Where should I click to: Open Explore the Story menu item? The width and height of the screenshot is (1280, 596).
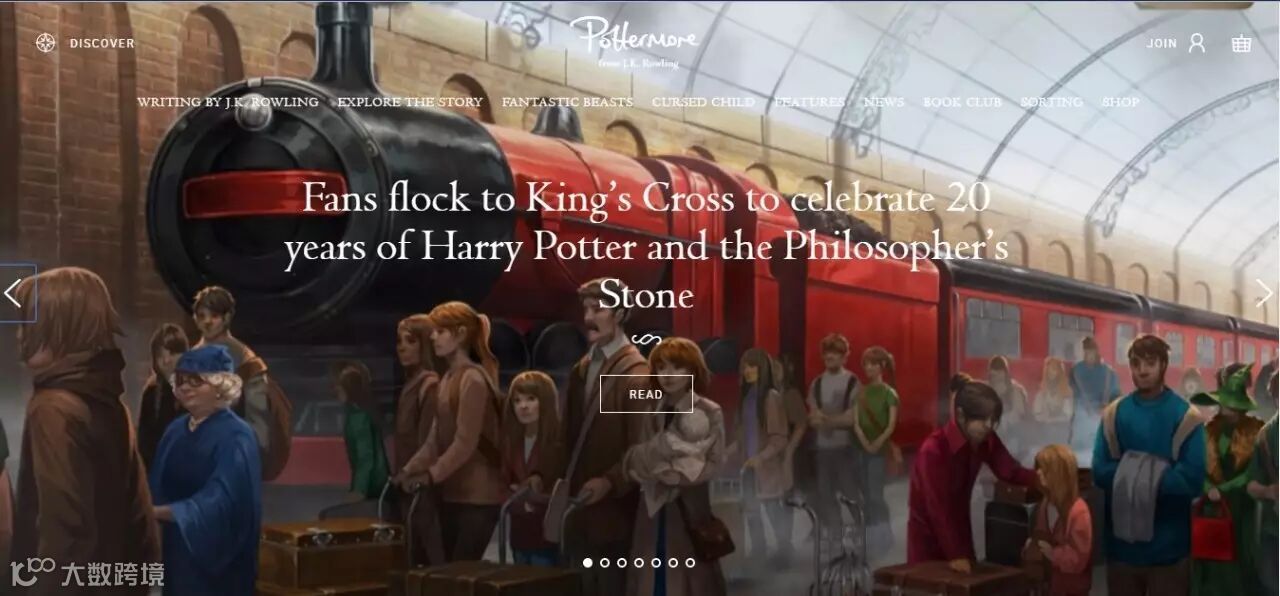[x=410, y=102]
